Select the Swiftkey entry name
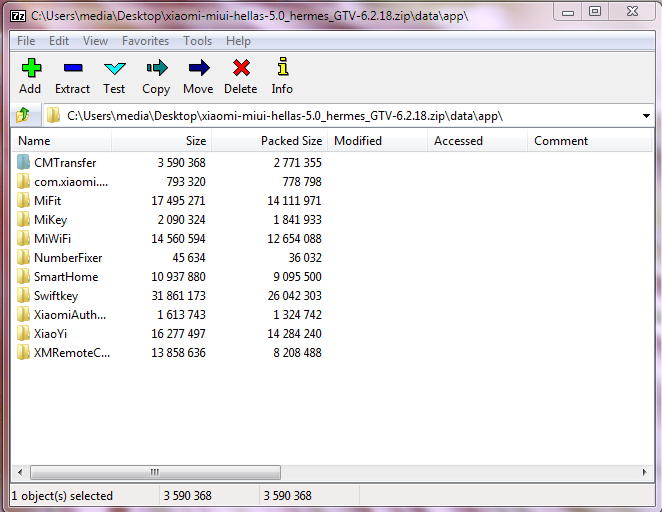662x512 pixels. coord(56,295)
